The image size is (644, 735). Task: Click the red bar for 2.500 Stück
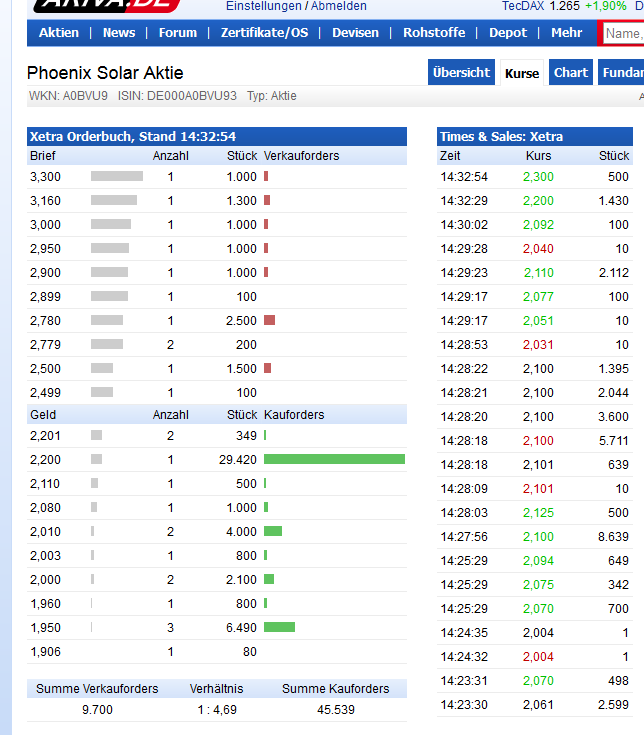click(269, 320)
